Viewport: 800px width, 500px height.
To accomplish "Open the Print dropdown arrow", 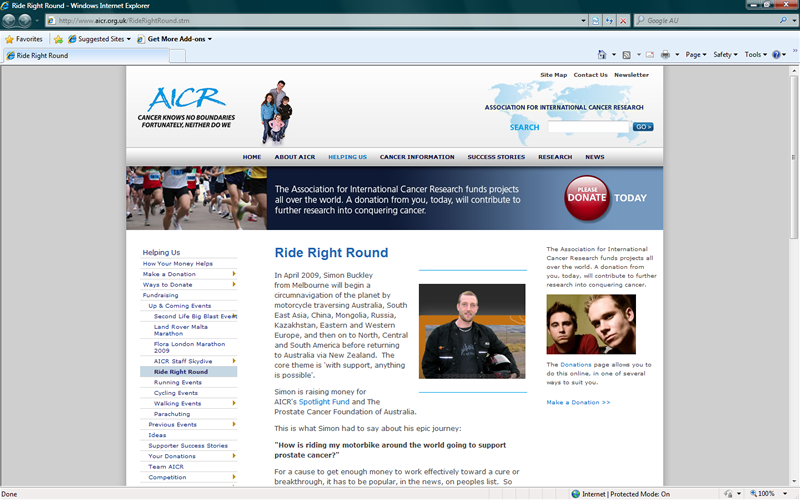I will pyautogui.click(x=677, y=55).
